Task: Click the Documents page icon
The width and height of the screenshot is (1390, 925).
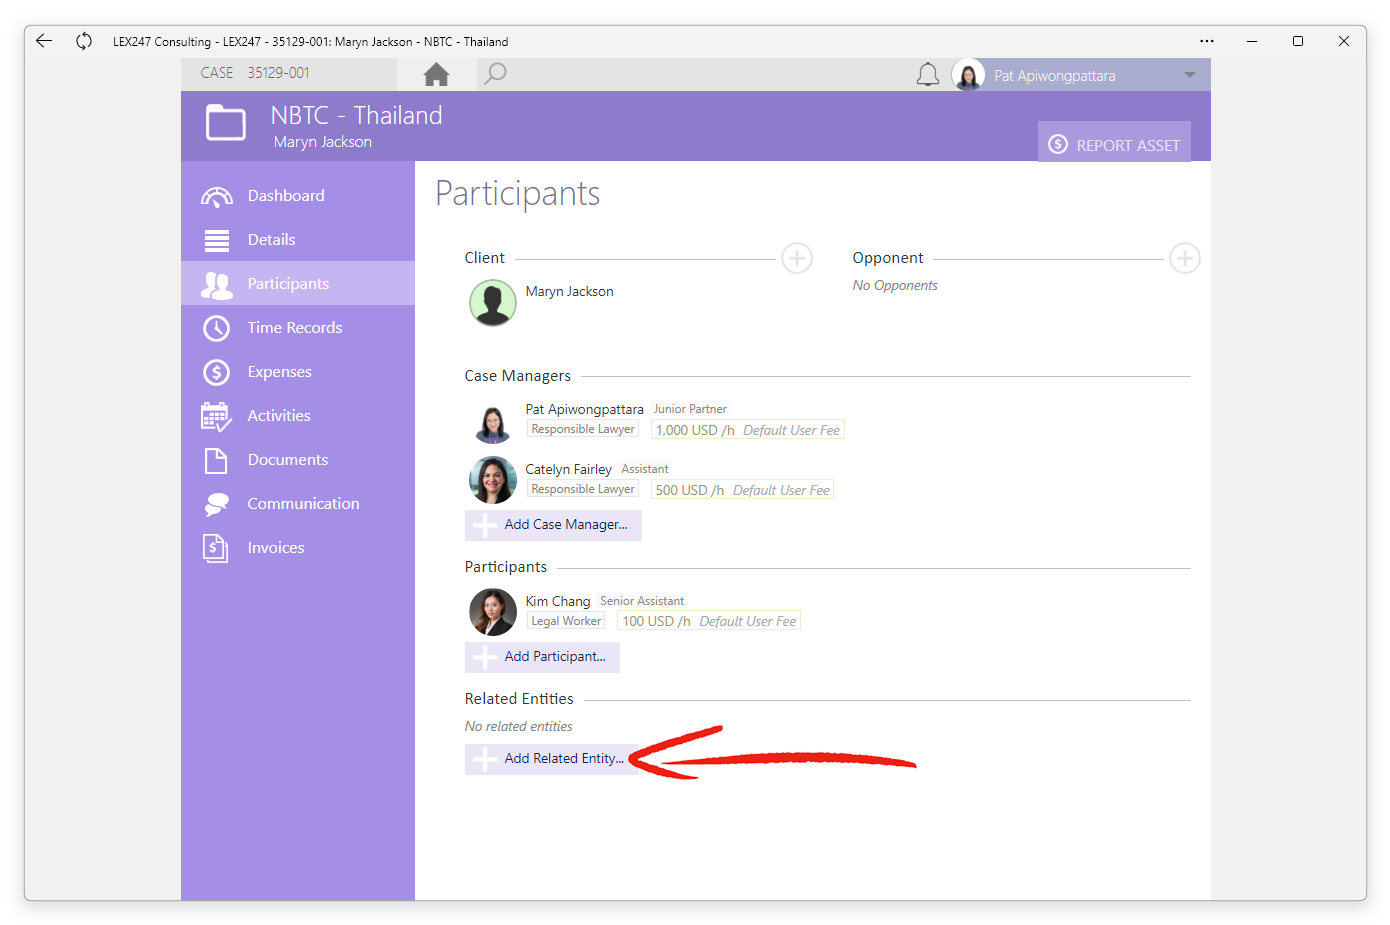Action: [216, 460]
